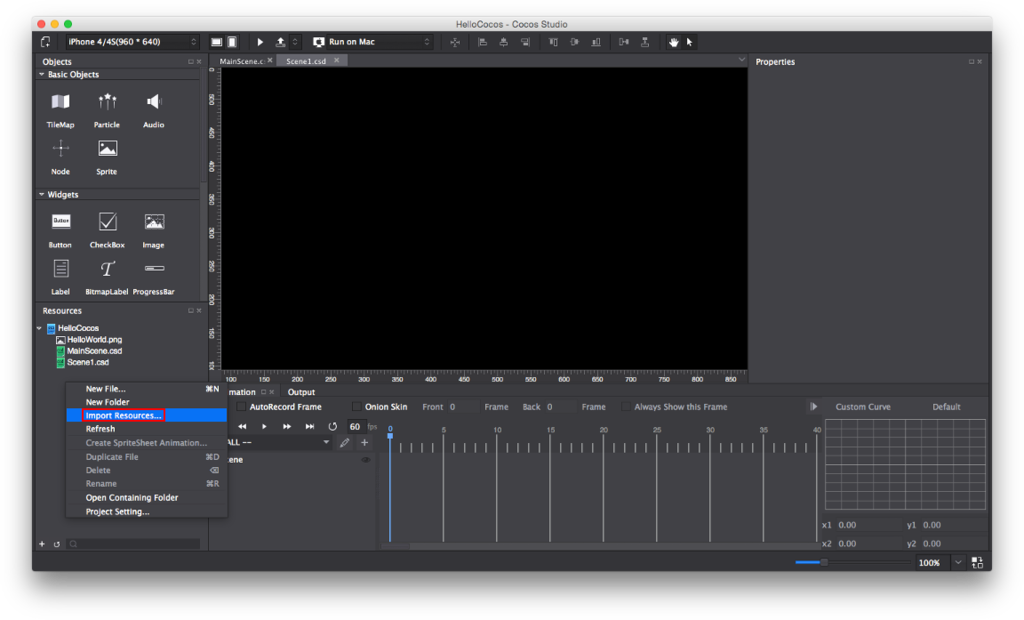Choose Project Setting... menu item
The width and height of the screenshot is (1024, 620).
[146, 512]
